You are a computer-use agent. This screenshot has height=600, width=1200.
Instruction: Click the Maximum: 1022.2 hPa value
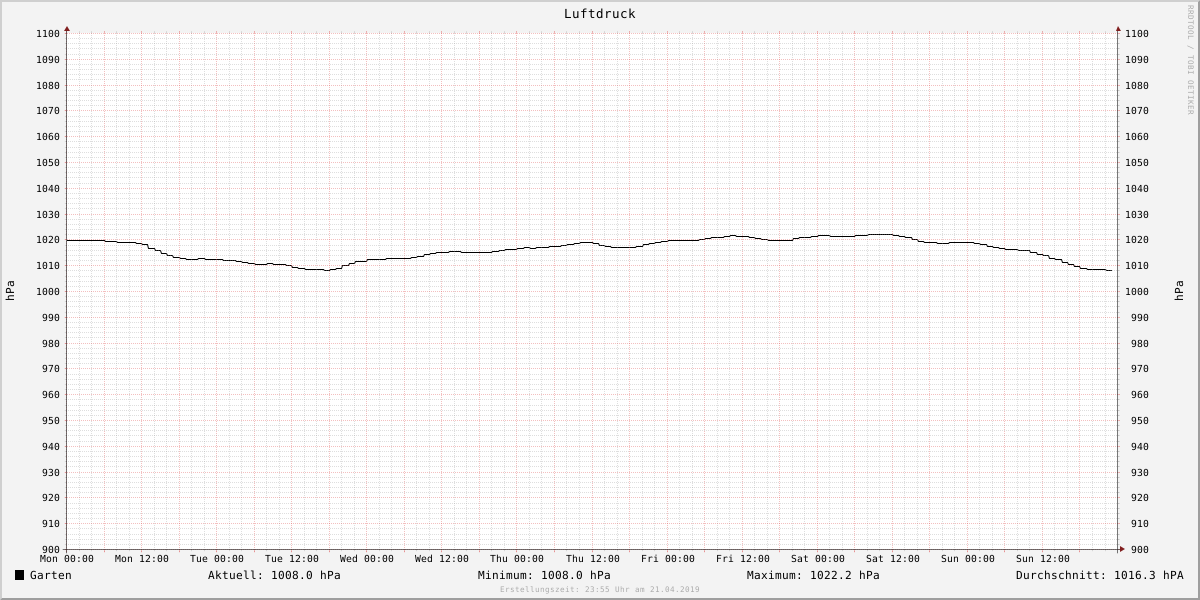point(813,575)
